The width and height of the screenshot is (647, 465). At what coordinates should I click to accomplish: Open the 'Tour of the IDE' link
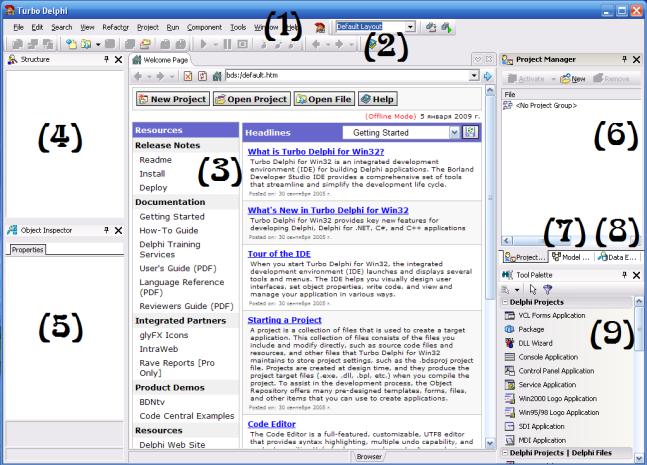pos(279,254)
